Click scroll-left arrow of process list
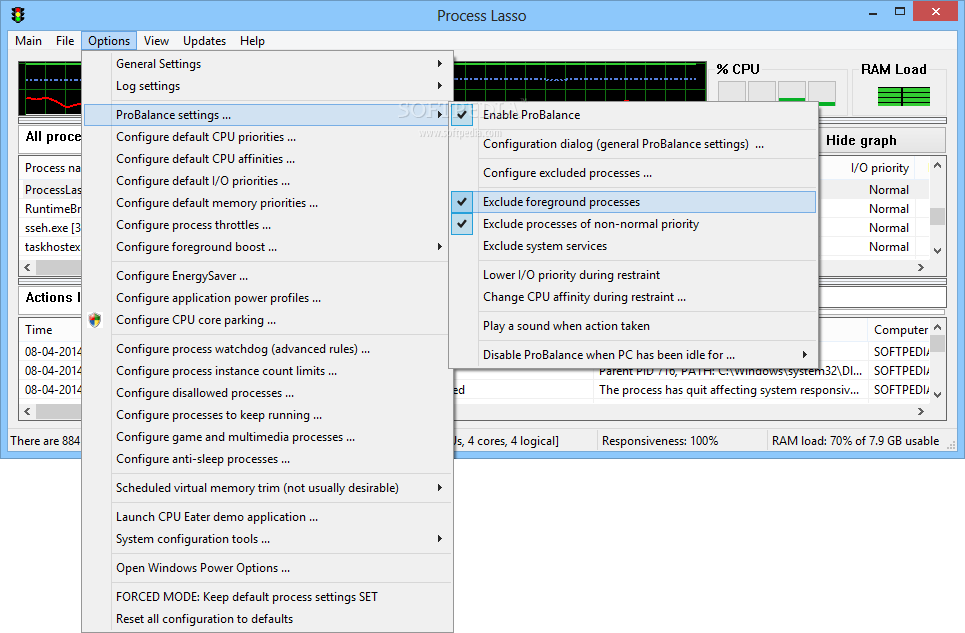Viewport: 965px width, 633px height. [27, 267]
